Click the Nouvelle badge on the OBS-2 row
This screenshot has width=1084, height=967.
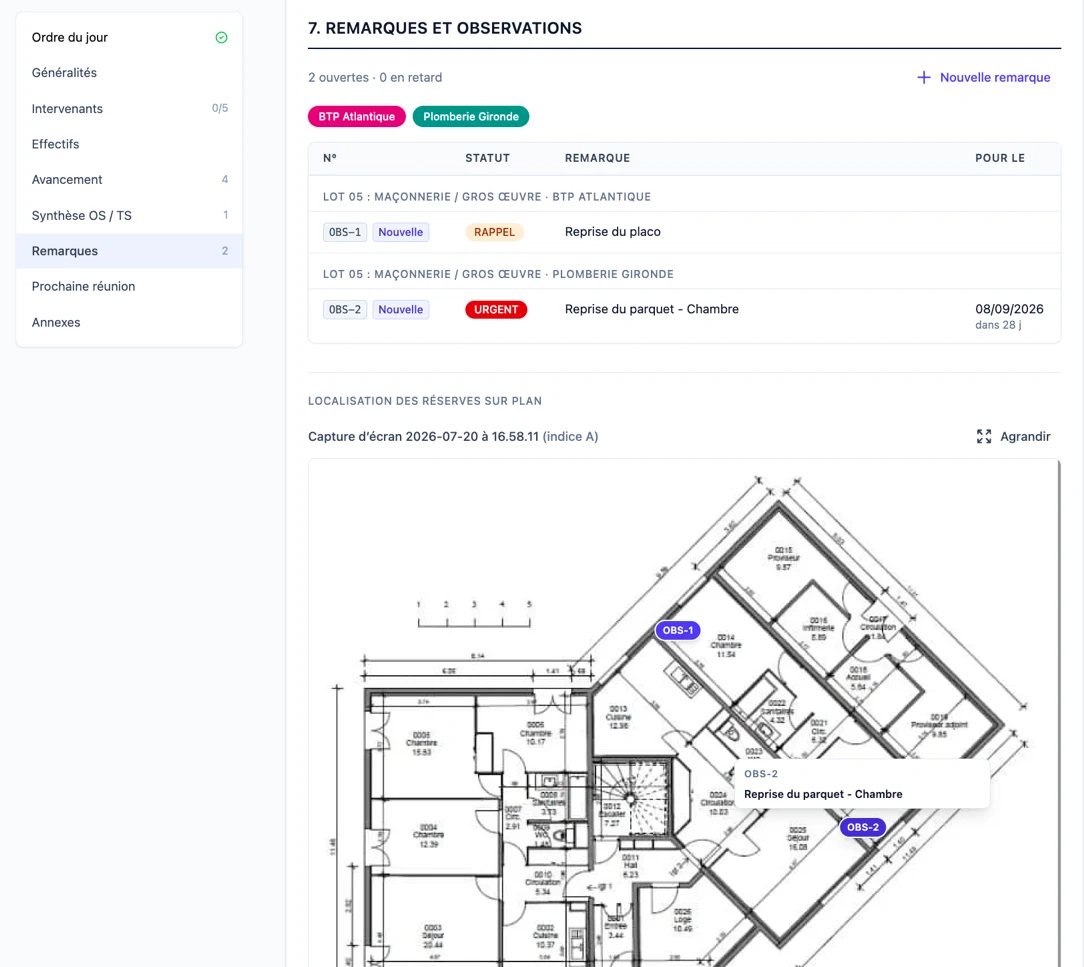400,310
